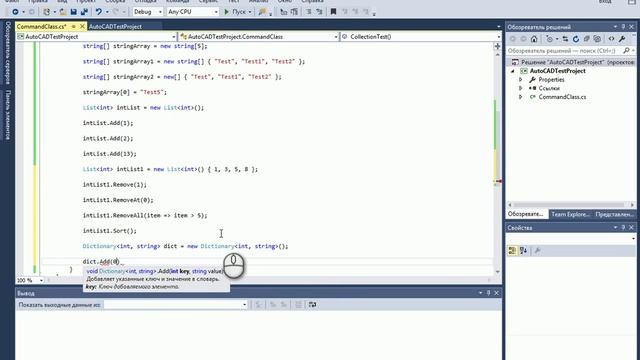This screenshot has width=640, height=360.
Task: Click the Refresh icon in Solution Explorer
Action: pyautogui.click(x=576, y=39)
